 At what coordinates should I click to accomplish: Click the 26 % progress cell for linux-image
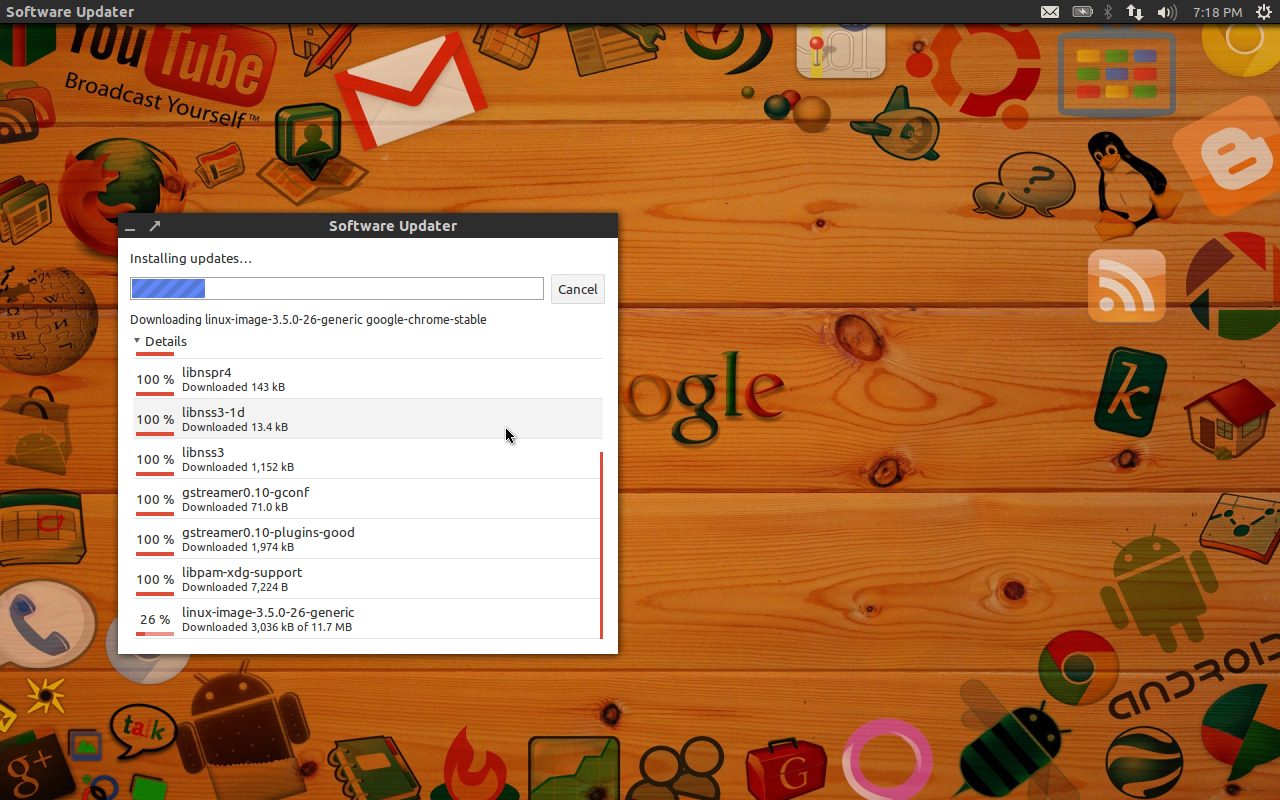[155, 620]
